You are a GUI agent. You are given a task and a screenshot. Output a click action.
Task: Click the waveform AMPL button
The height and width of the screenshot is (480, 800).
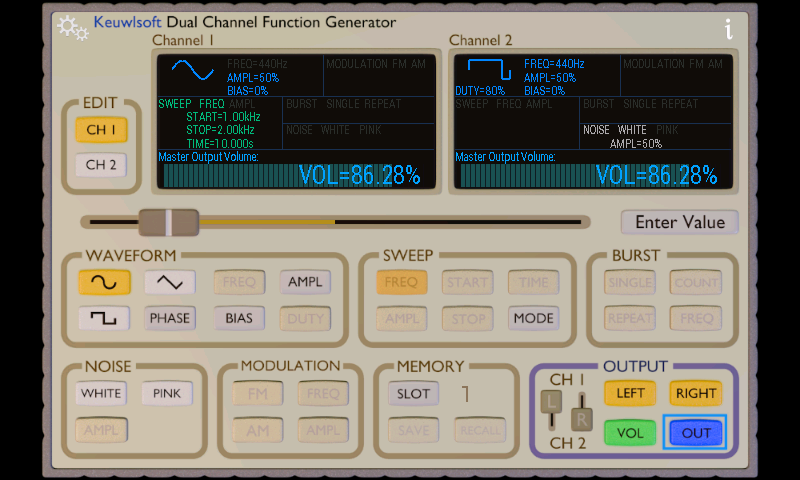tap(305, 282)
